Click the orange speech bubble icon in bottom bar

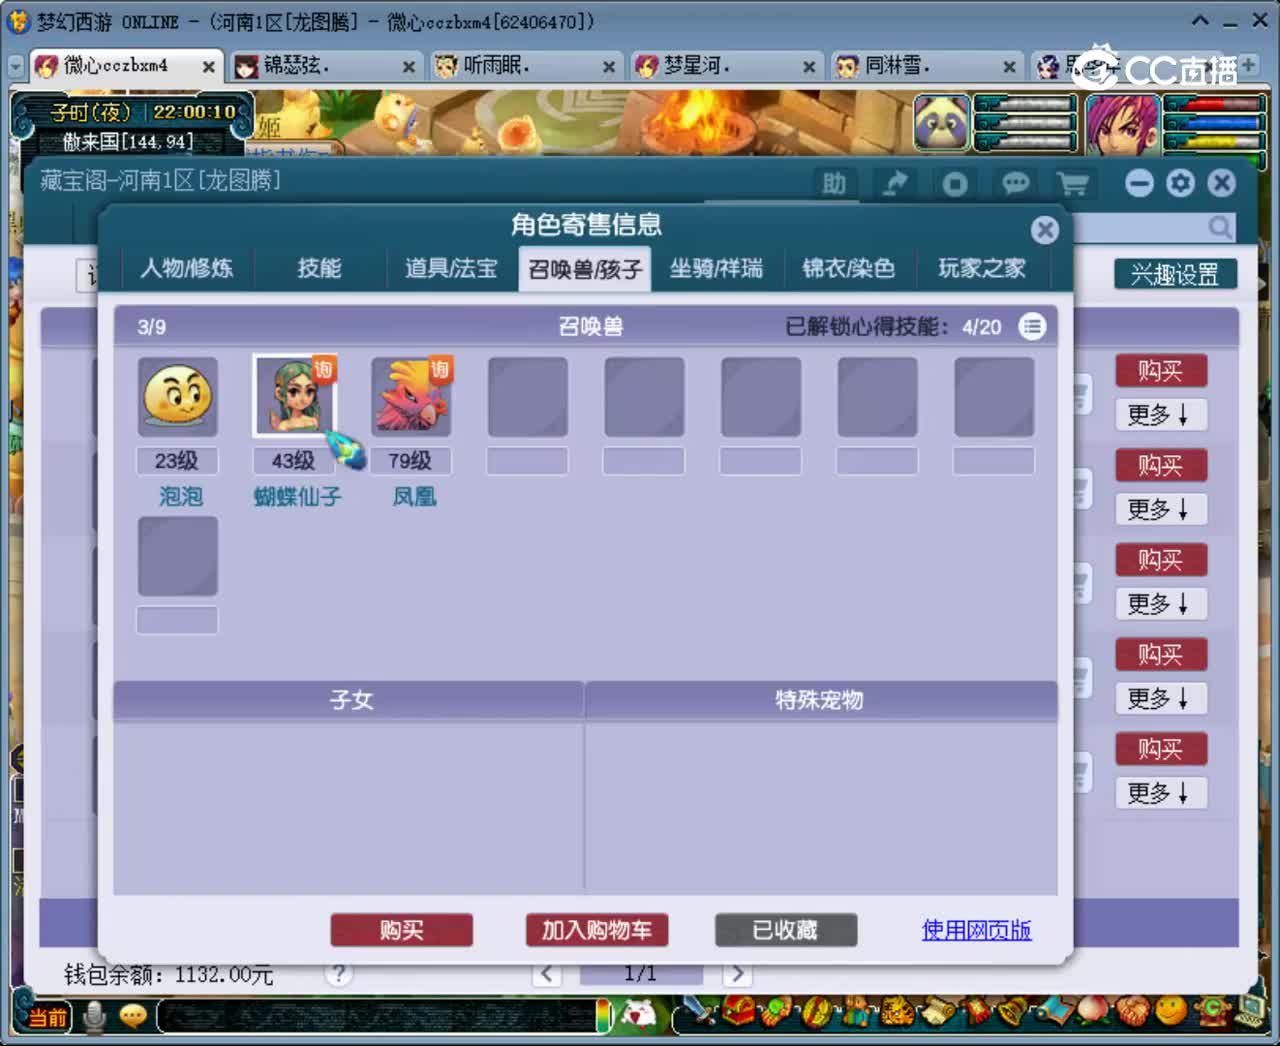133,1016
